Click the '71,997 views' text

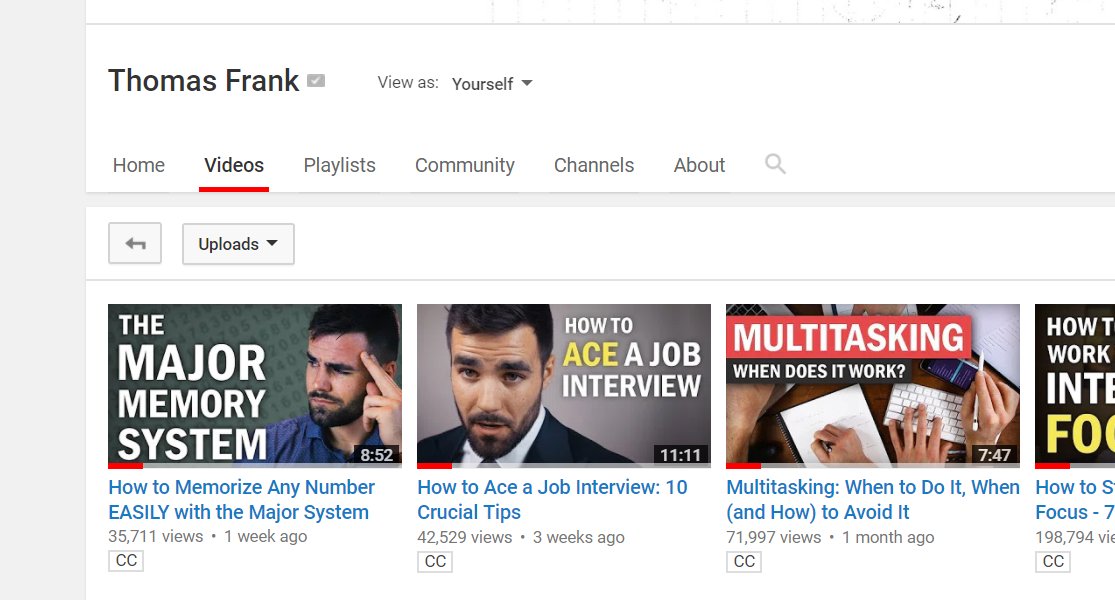[x=774, y=537]
